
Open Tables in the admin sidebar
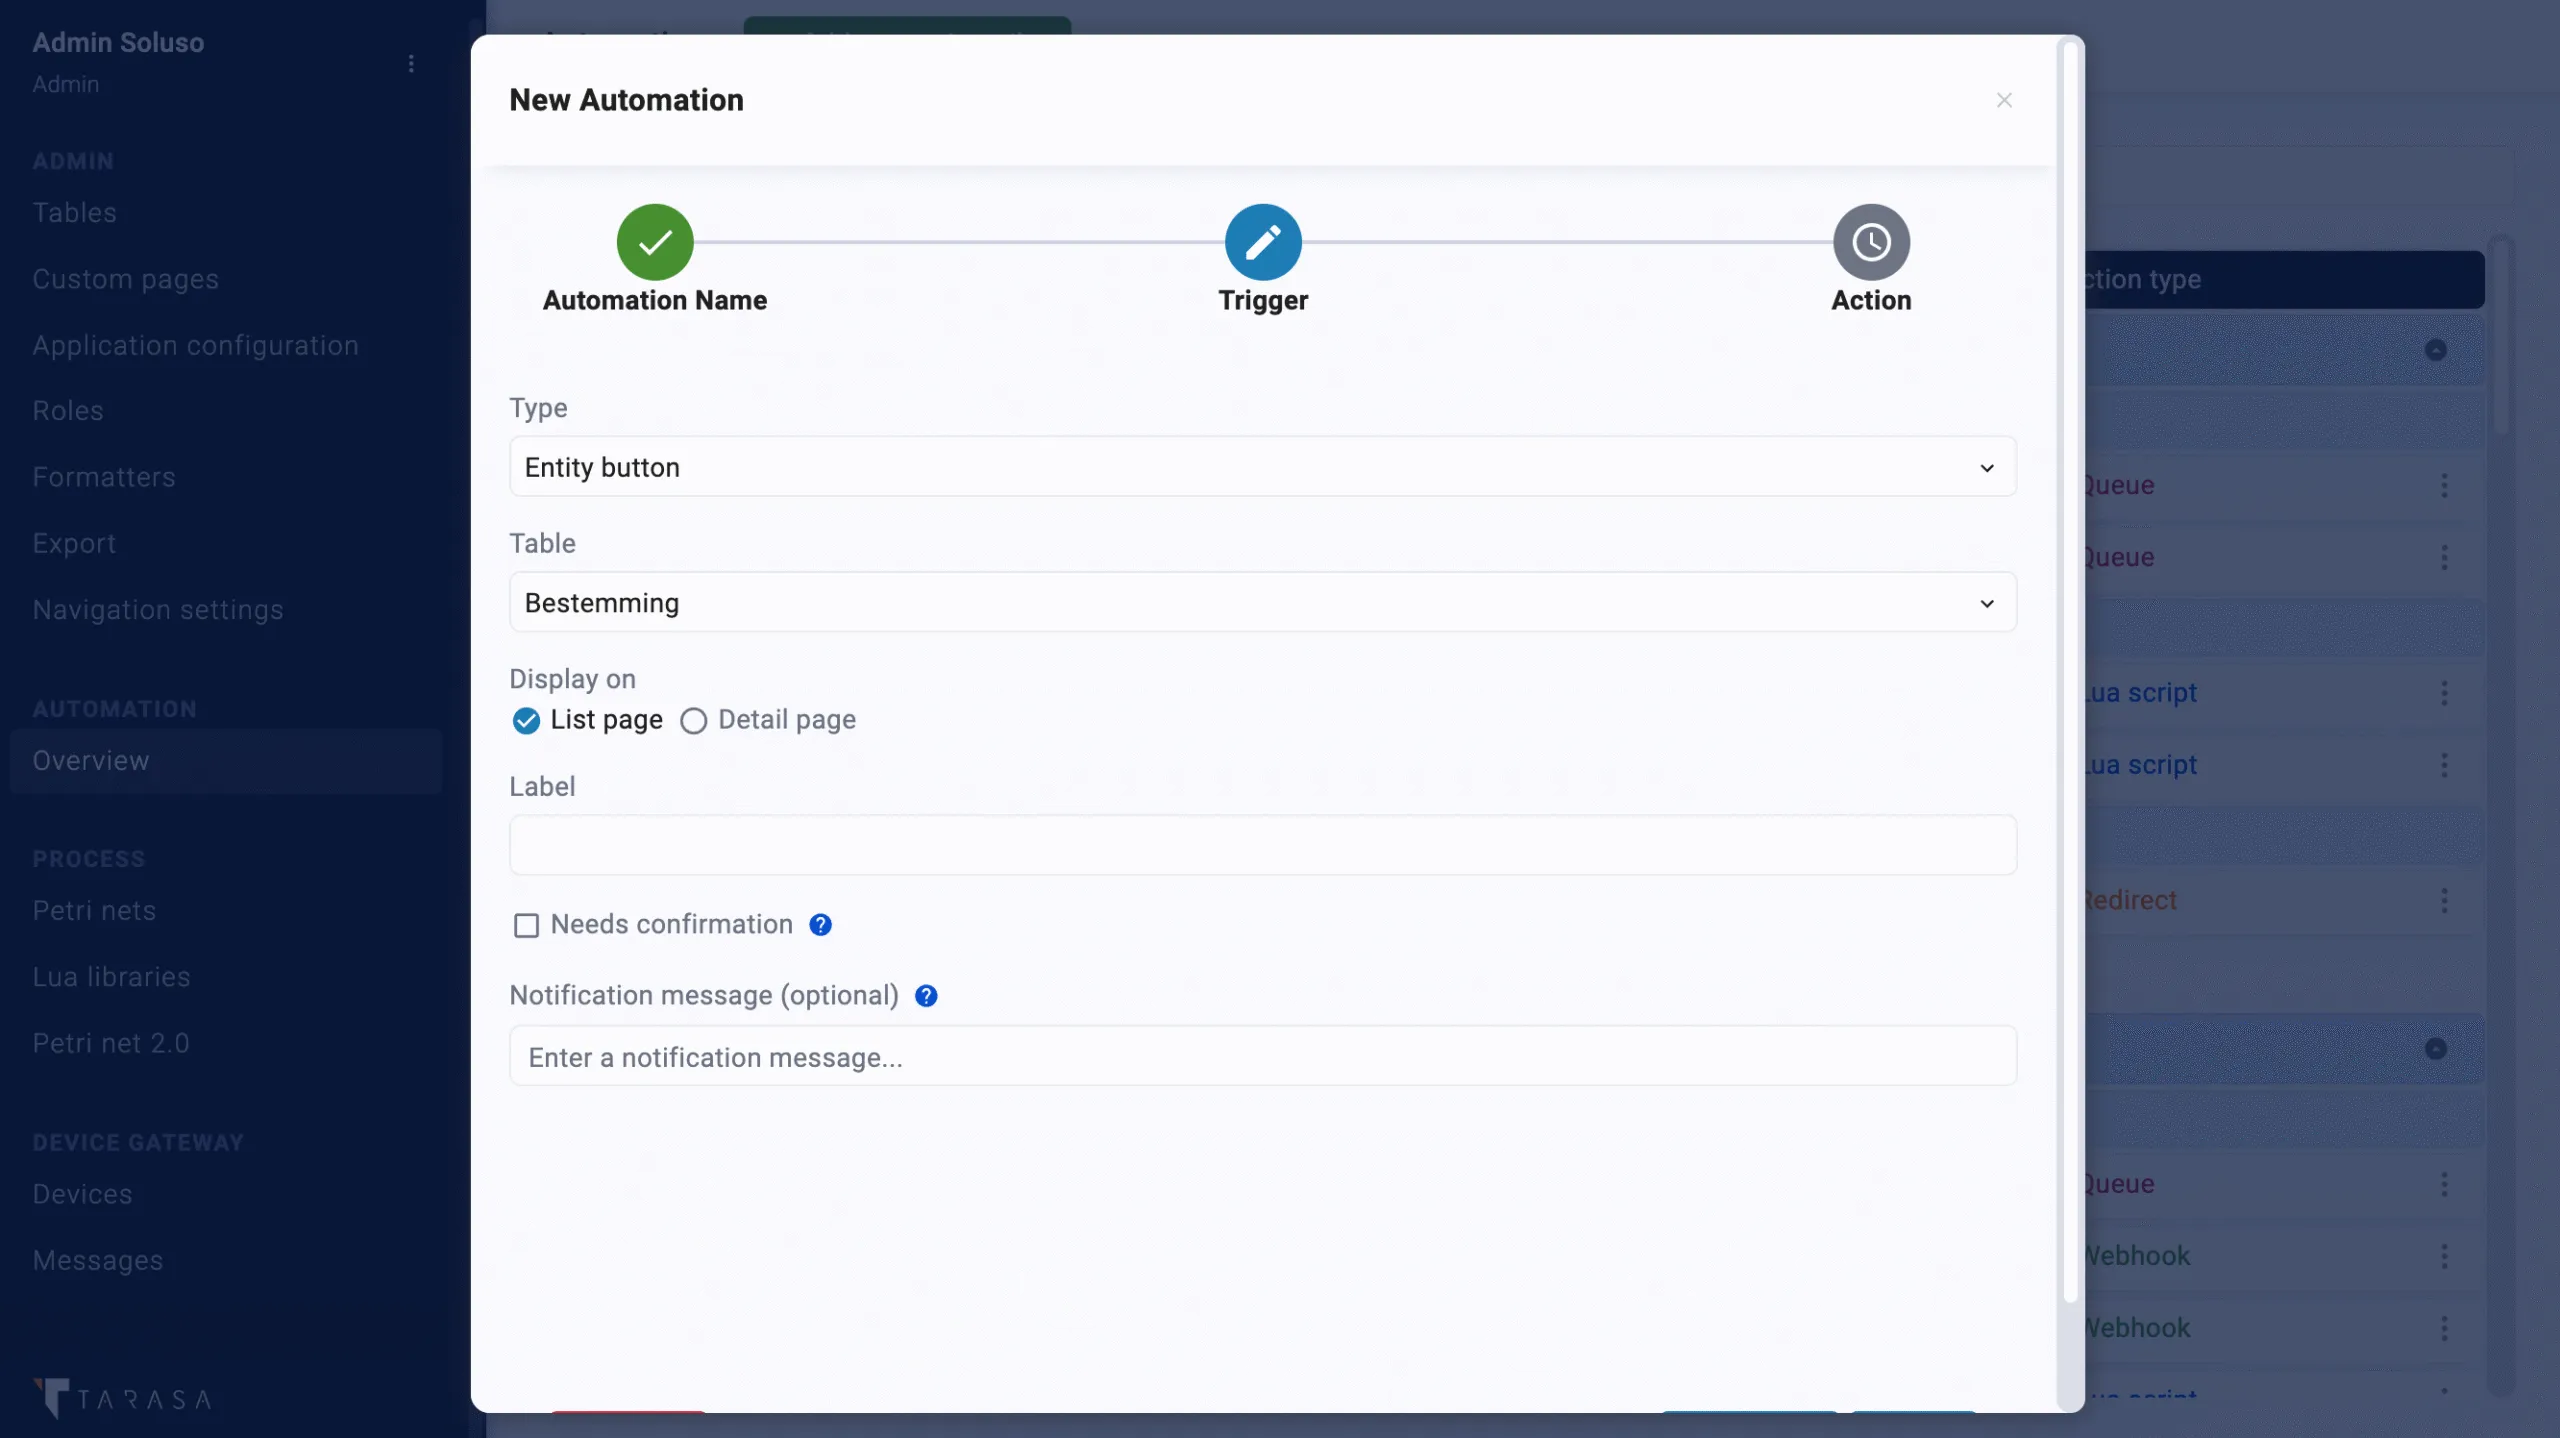pos(75,213)
